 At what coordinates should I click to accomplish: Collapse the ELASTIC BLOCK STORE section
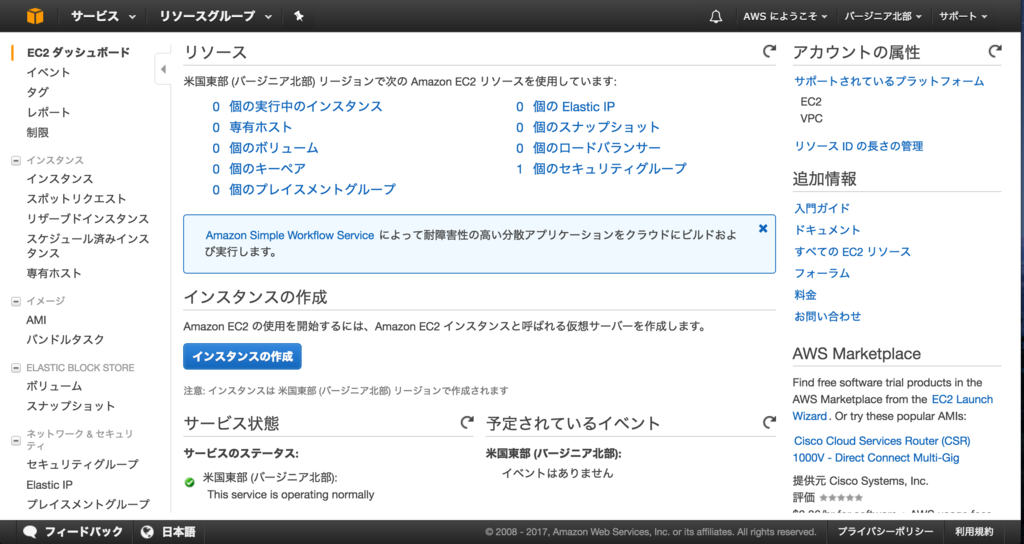(16, 368)
